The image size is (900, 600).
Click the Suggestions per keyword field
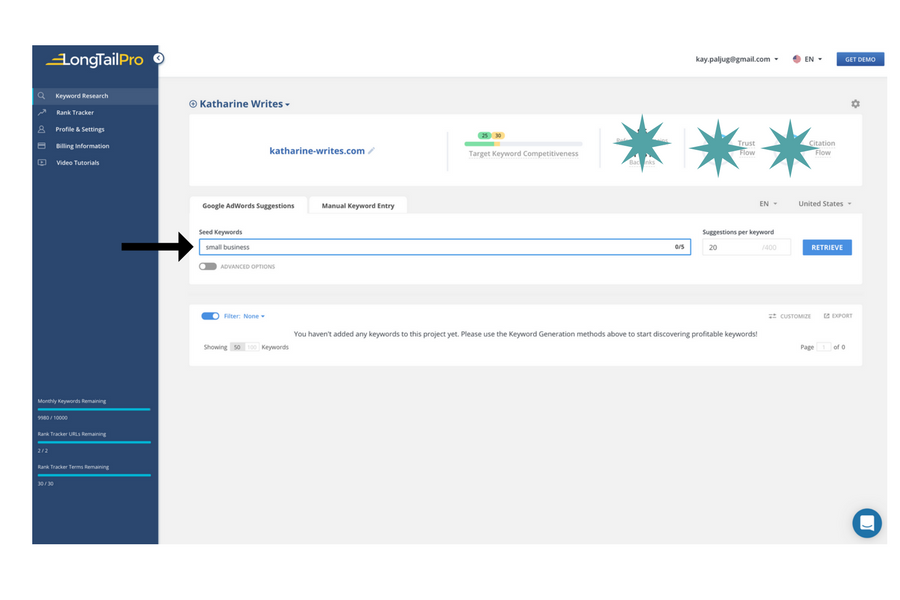pos(746,247)
